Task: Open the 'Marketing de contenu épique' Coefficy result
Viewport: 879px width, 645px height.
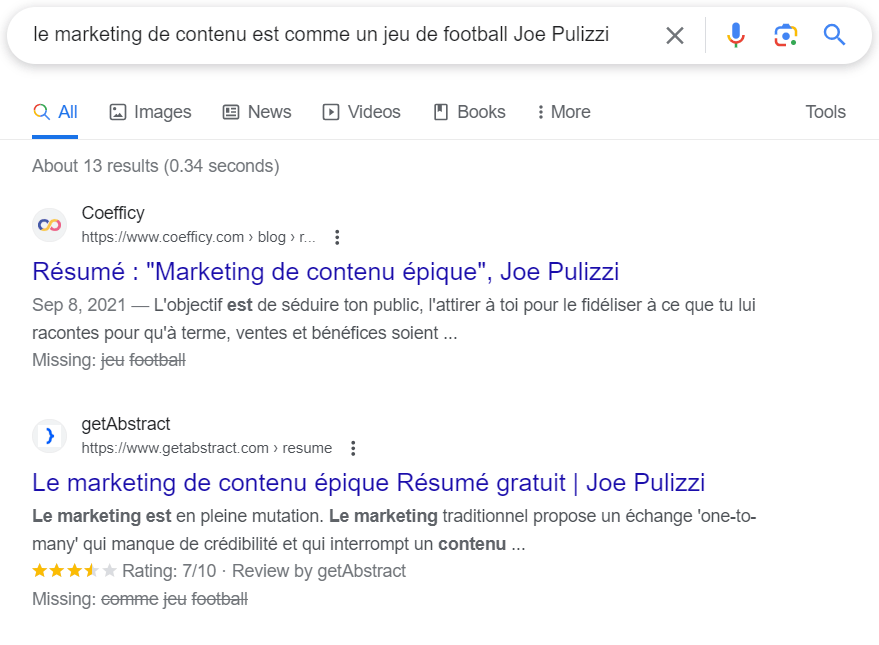Action: click(x=326, y=271)
